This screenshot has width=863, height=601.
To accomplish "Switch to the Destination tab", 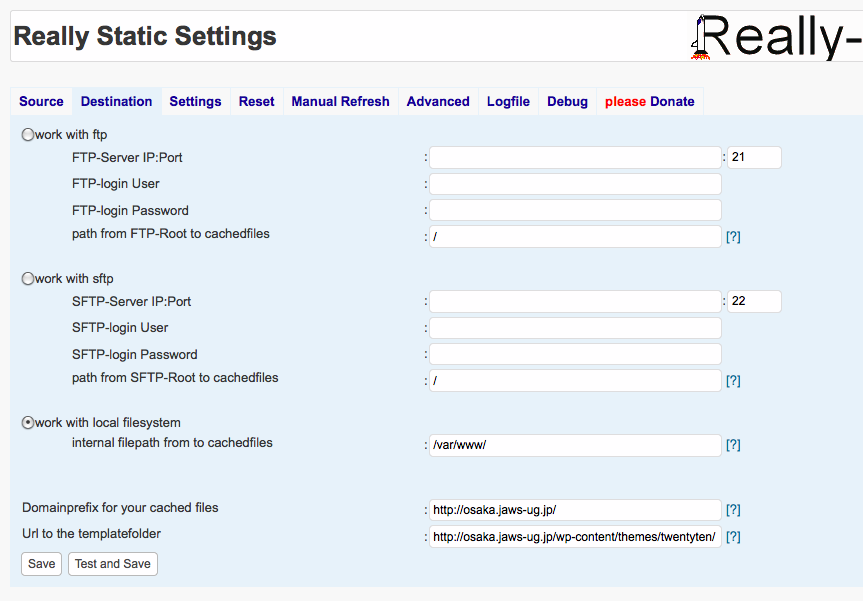I will point(116,101).
